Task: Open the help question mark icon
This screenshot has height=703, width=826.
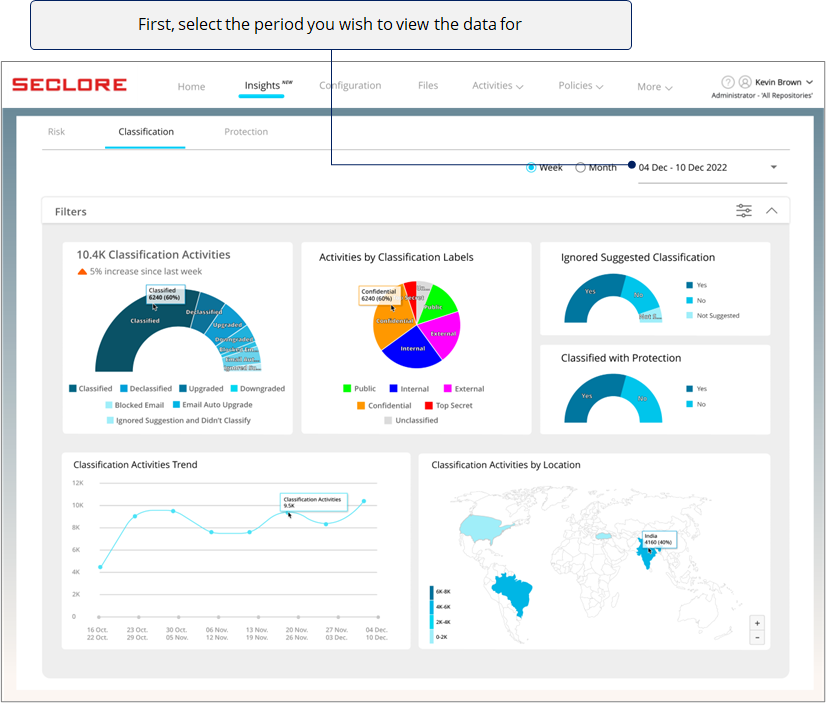Action: click(727, 82)
